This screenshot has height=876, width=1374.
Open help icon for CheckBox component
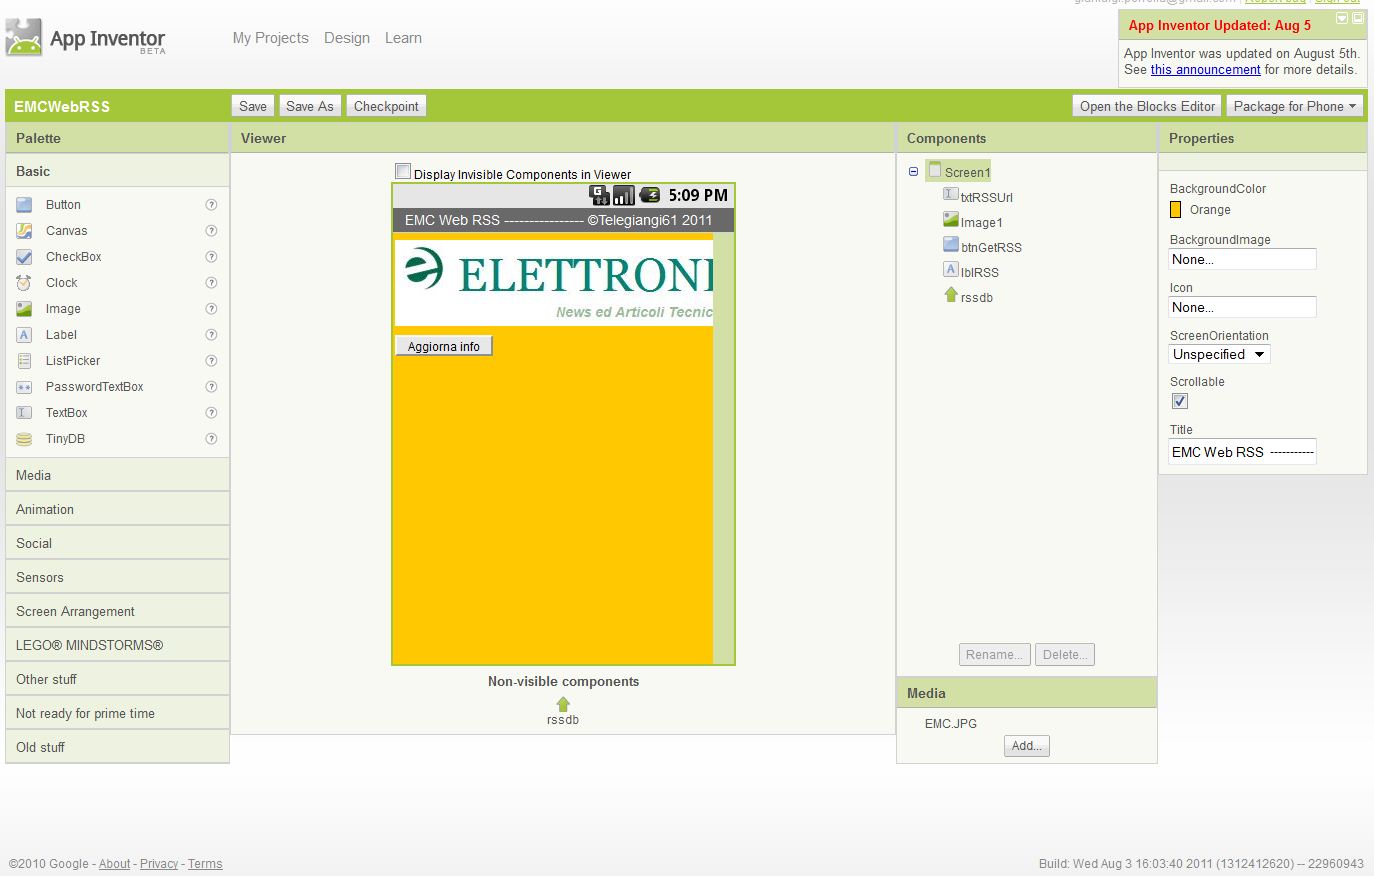(211, 257)
